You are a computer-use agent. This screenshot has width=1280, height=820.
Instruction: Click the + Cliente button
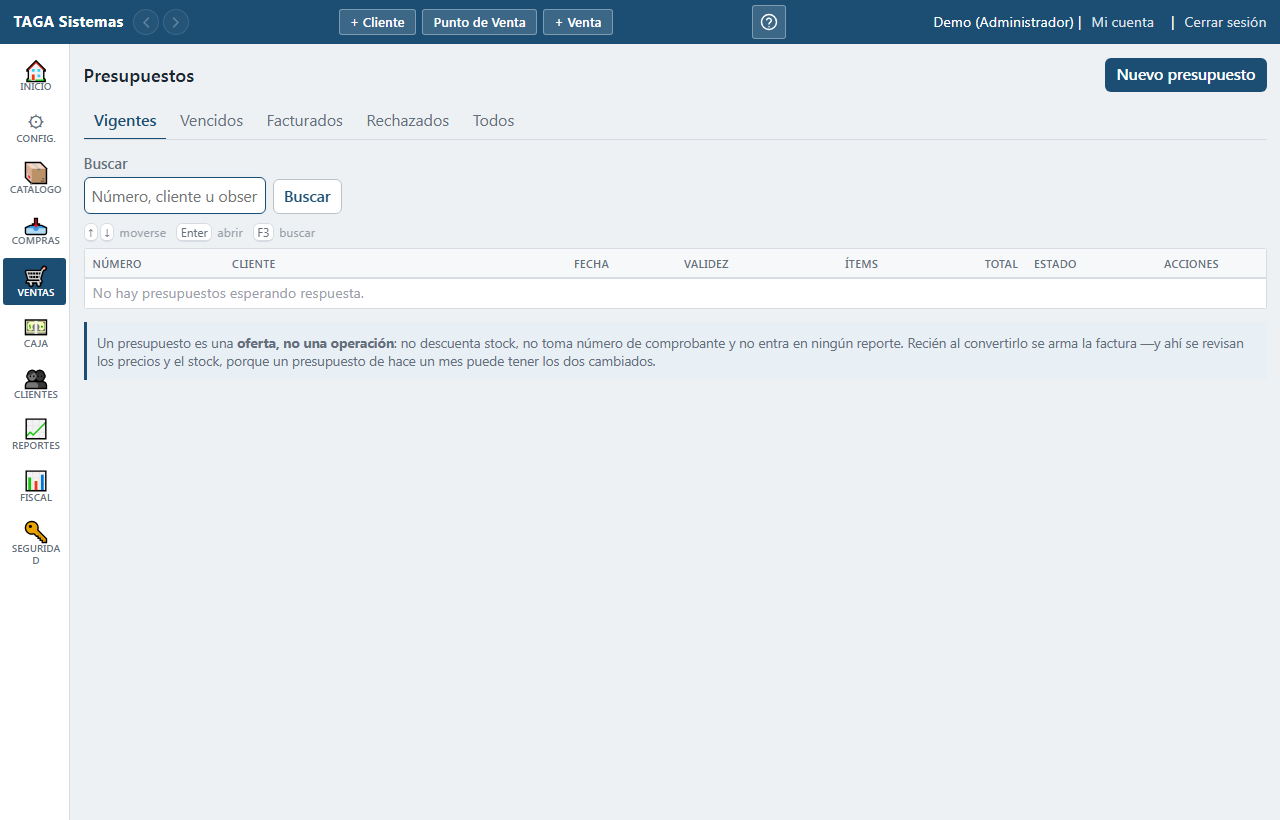click(x=377, y=22)
